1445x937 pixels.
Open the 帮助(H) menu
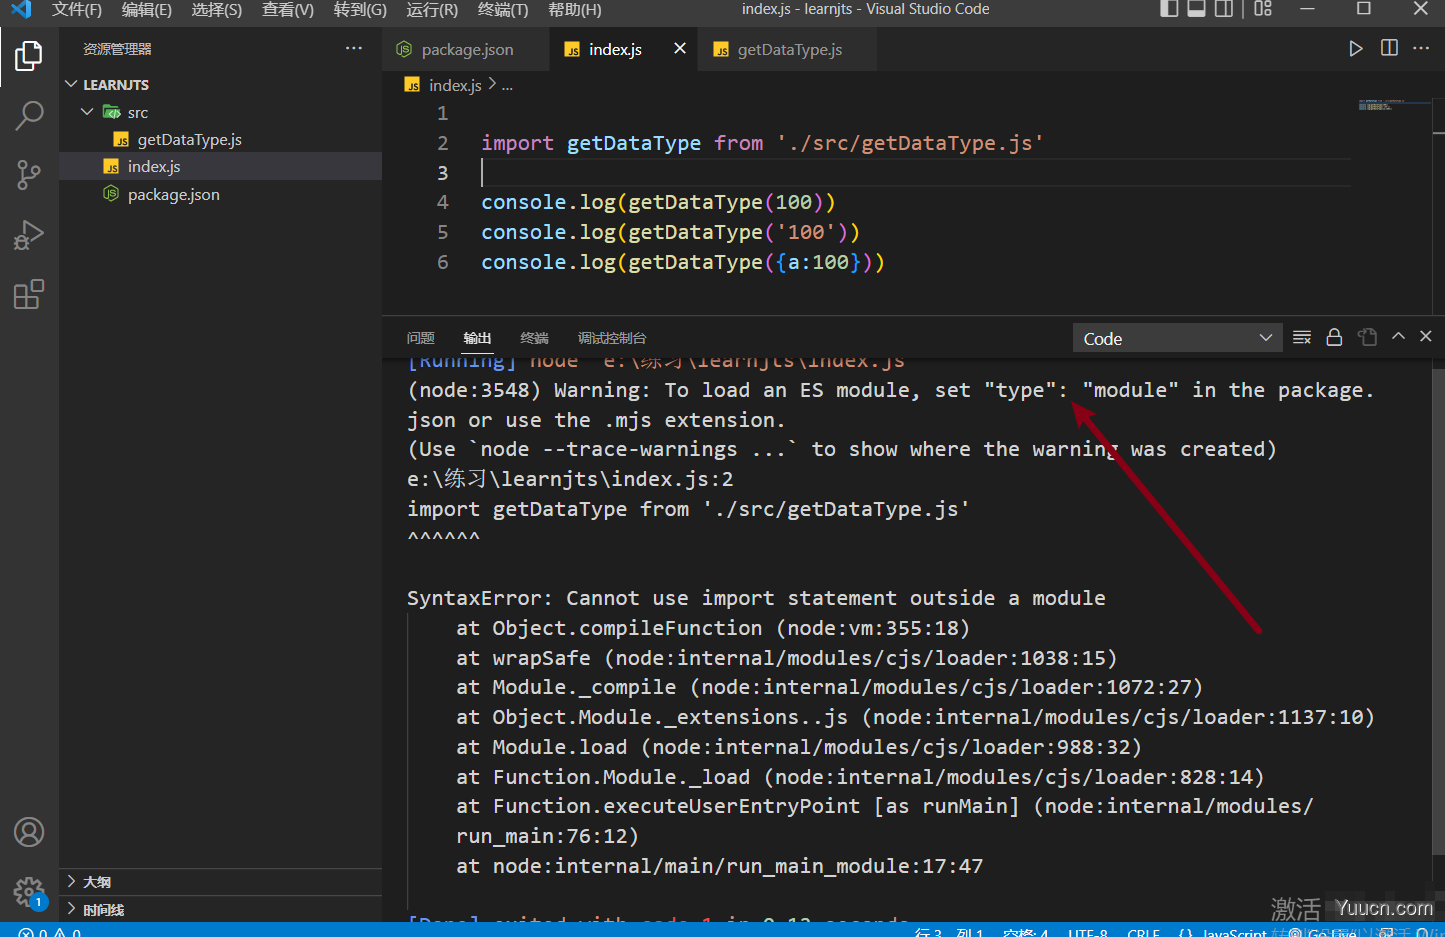[575, 9]
